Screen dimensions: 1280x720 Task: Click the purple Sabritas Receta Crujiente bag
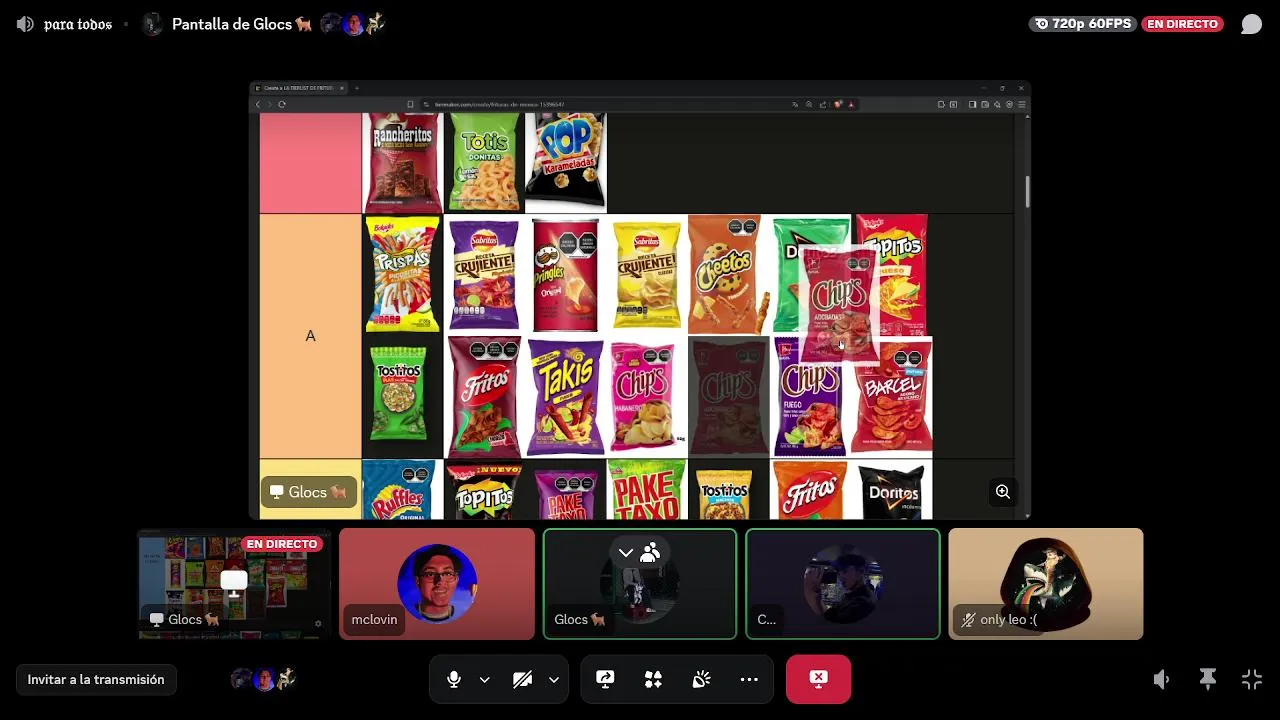[484, 275]
